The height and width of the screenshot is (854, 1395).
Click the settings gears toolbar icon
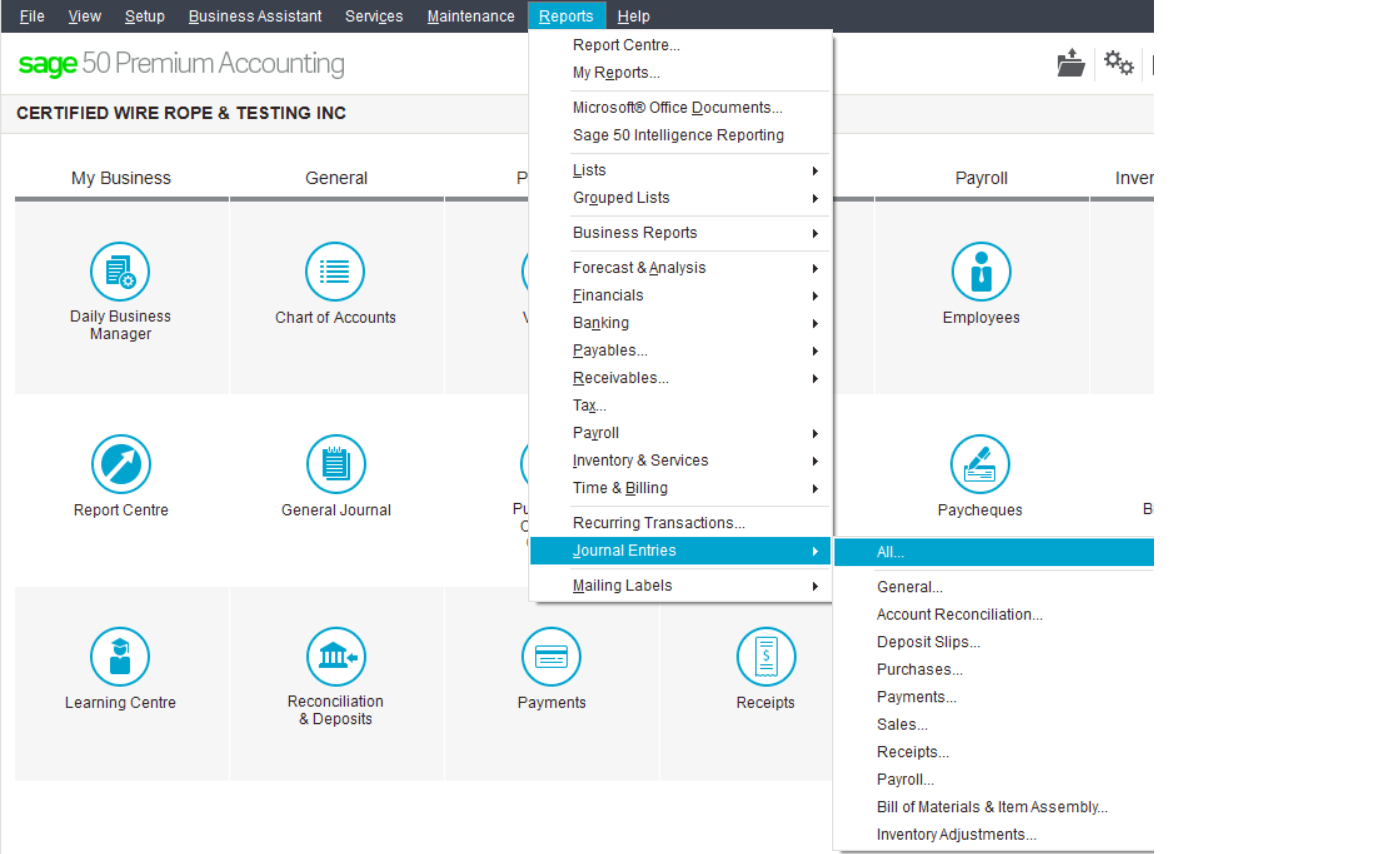[1119, 63]
